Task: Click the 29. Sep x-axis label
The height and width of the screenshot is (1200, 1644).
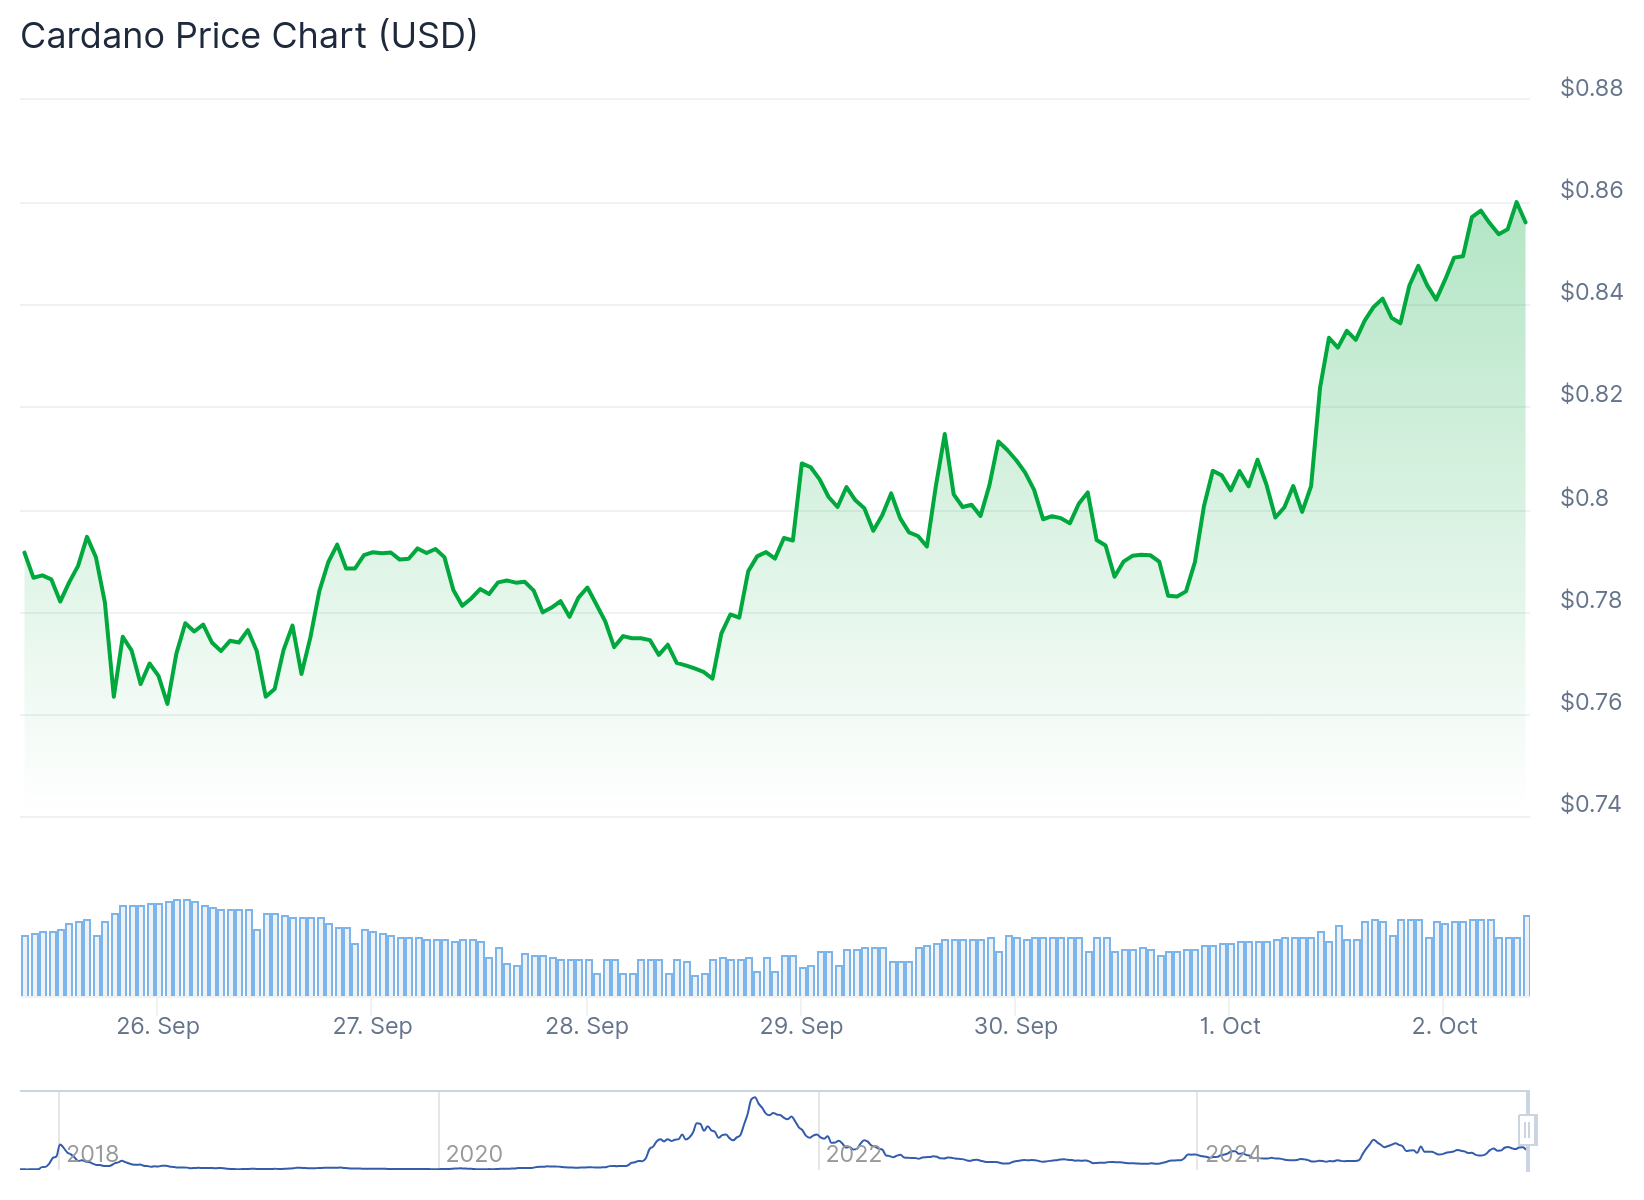Action: pos(801,1026)
